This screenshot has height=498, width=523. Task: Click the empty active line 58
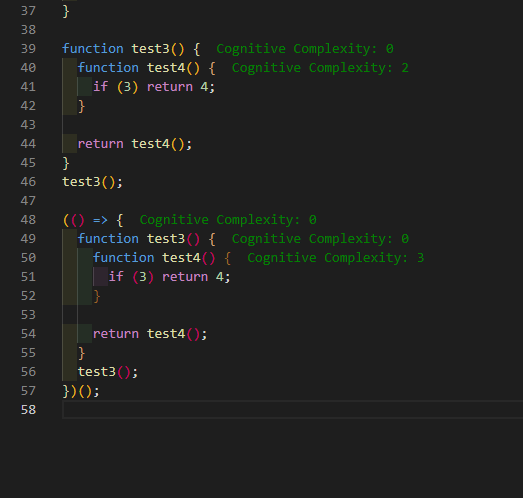click(x=293, y=410)
